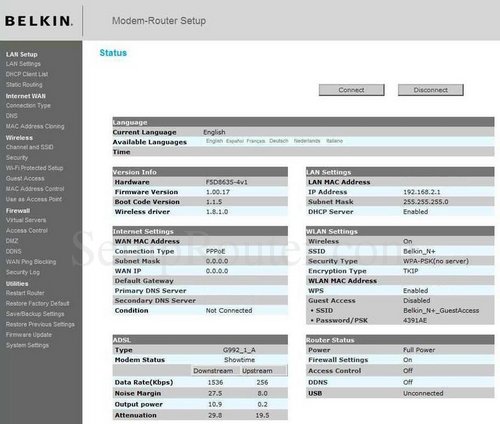Viewport: 500px width, 424px height.
Task: Open the DMZ sidebar link
Action: (x=12, y=241)
